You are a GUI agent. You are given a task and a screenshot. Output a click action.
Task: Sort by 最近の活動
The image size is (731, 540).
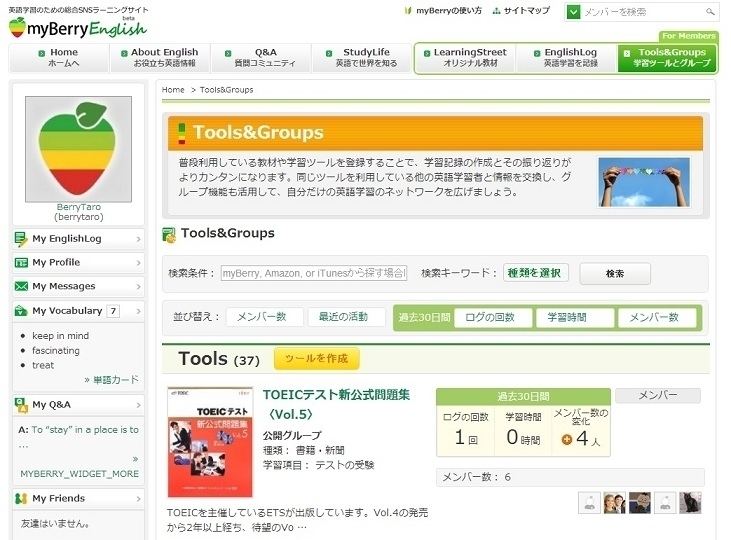(x=346, y=317)
